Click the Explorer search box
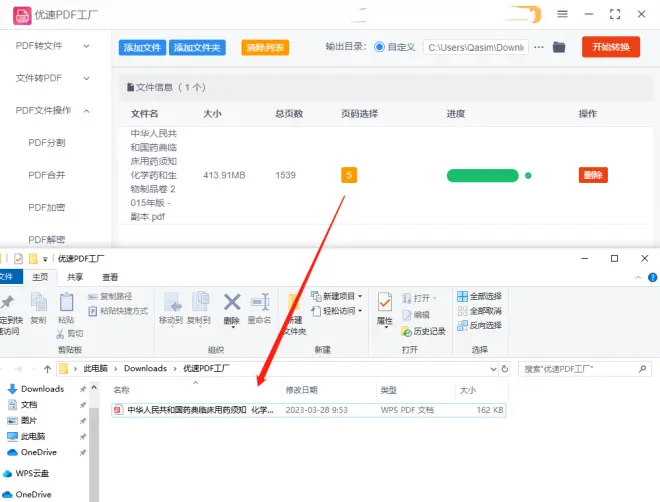The image size is (660, 502). (x=585, y=369)
